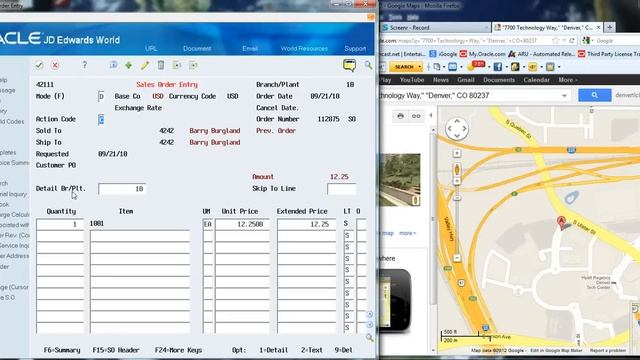Click the trash can delete icon
Image resolution: width=640 pixels, height=360 pixels.
(x=161, y=65)
